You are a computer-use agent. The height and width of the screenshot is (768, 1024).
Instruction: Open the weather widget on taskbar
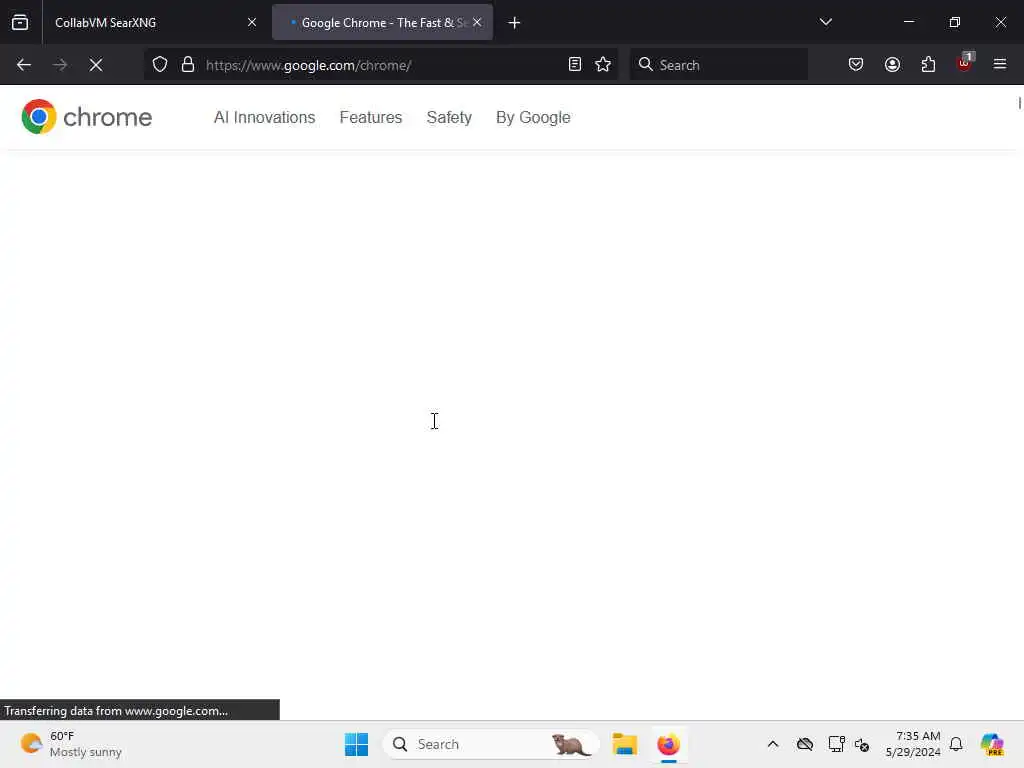click(71, 744)
